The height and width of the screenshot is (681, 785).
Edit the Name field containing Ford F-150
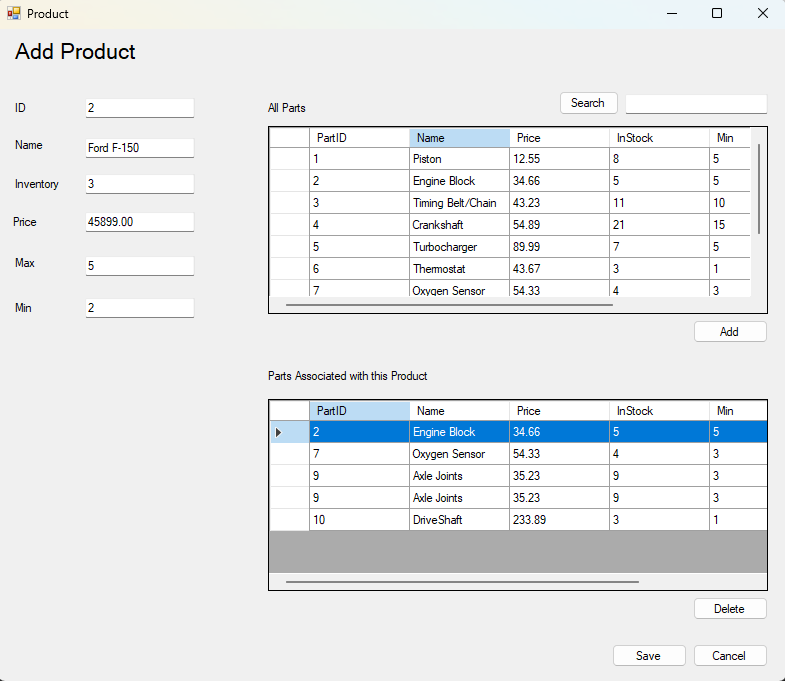pos(140,148)
